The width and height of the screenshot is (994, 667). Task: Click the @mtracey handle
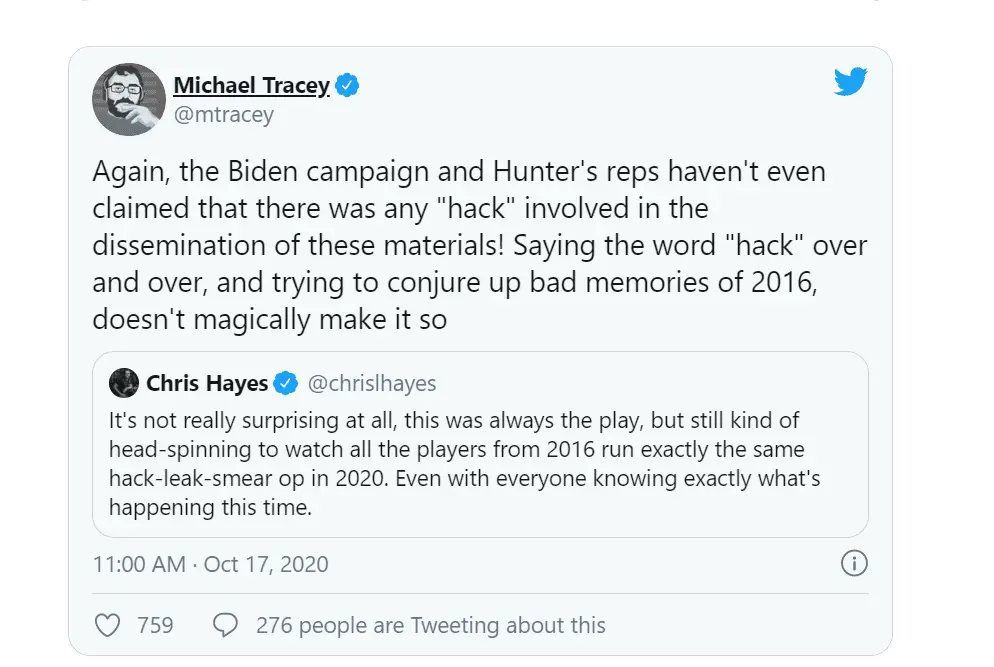point(224,115)
